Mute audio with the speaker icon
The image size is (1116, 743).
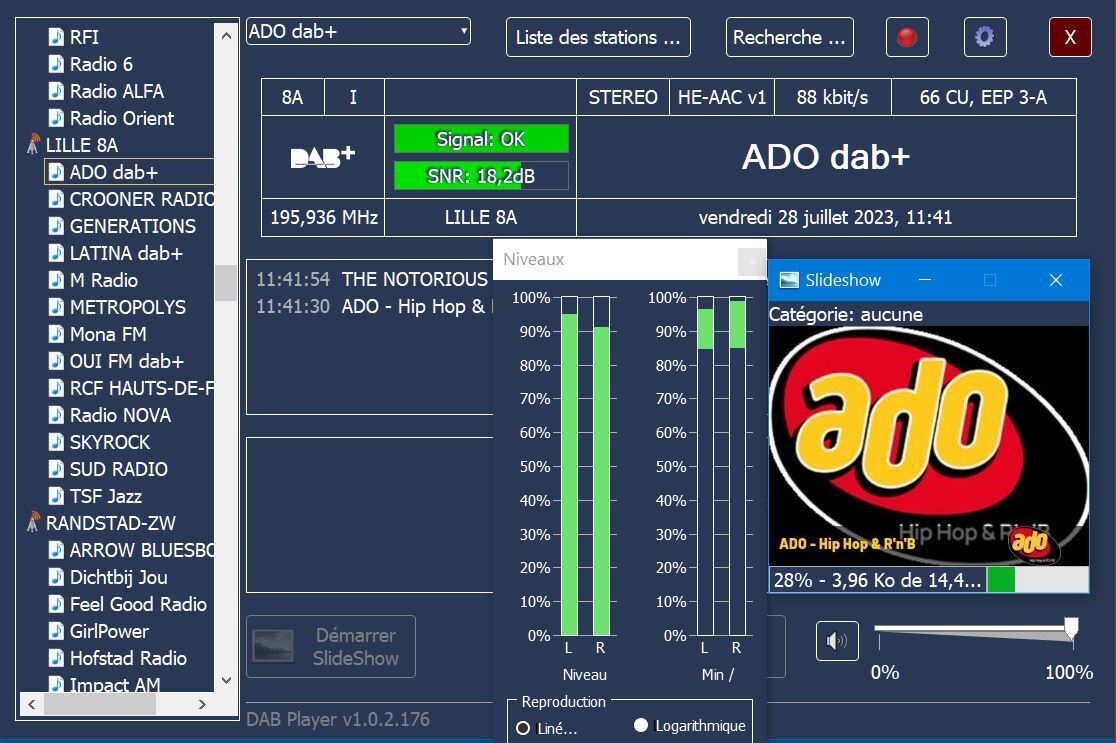(x=837, y=641)
